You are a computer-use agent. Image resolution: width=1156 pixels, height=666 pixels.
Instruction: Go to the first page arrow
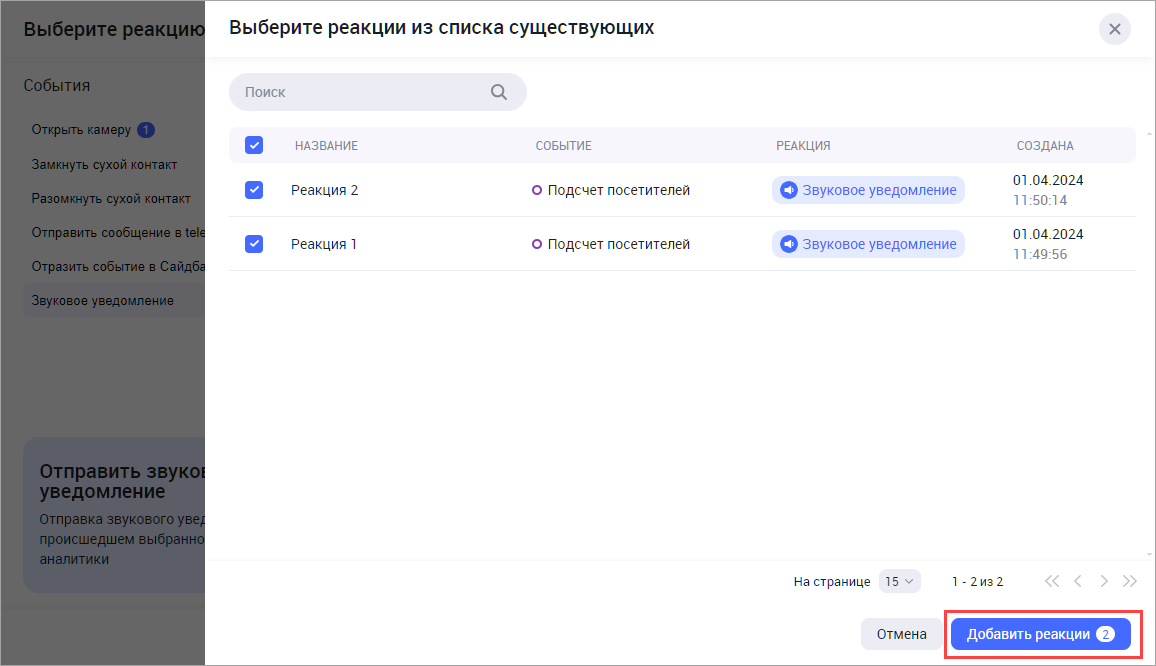(x=1051, y=581)
